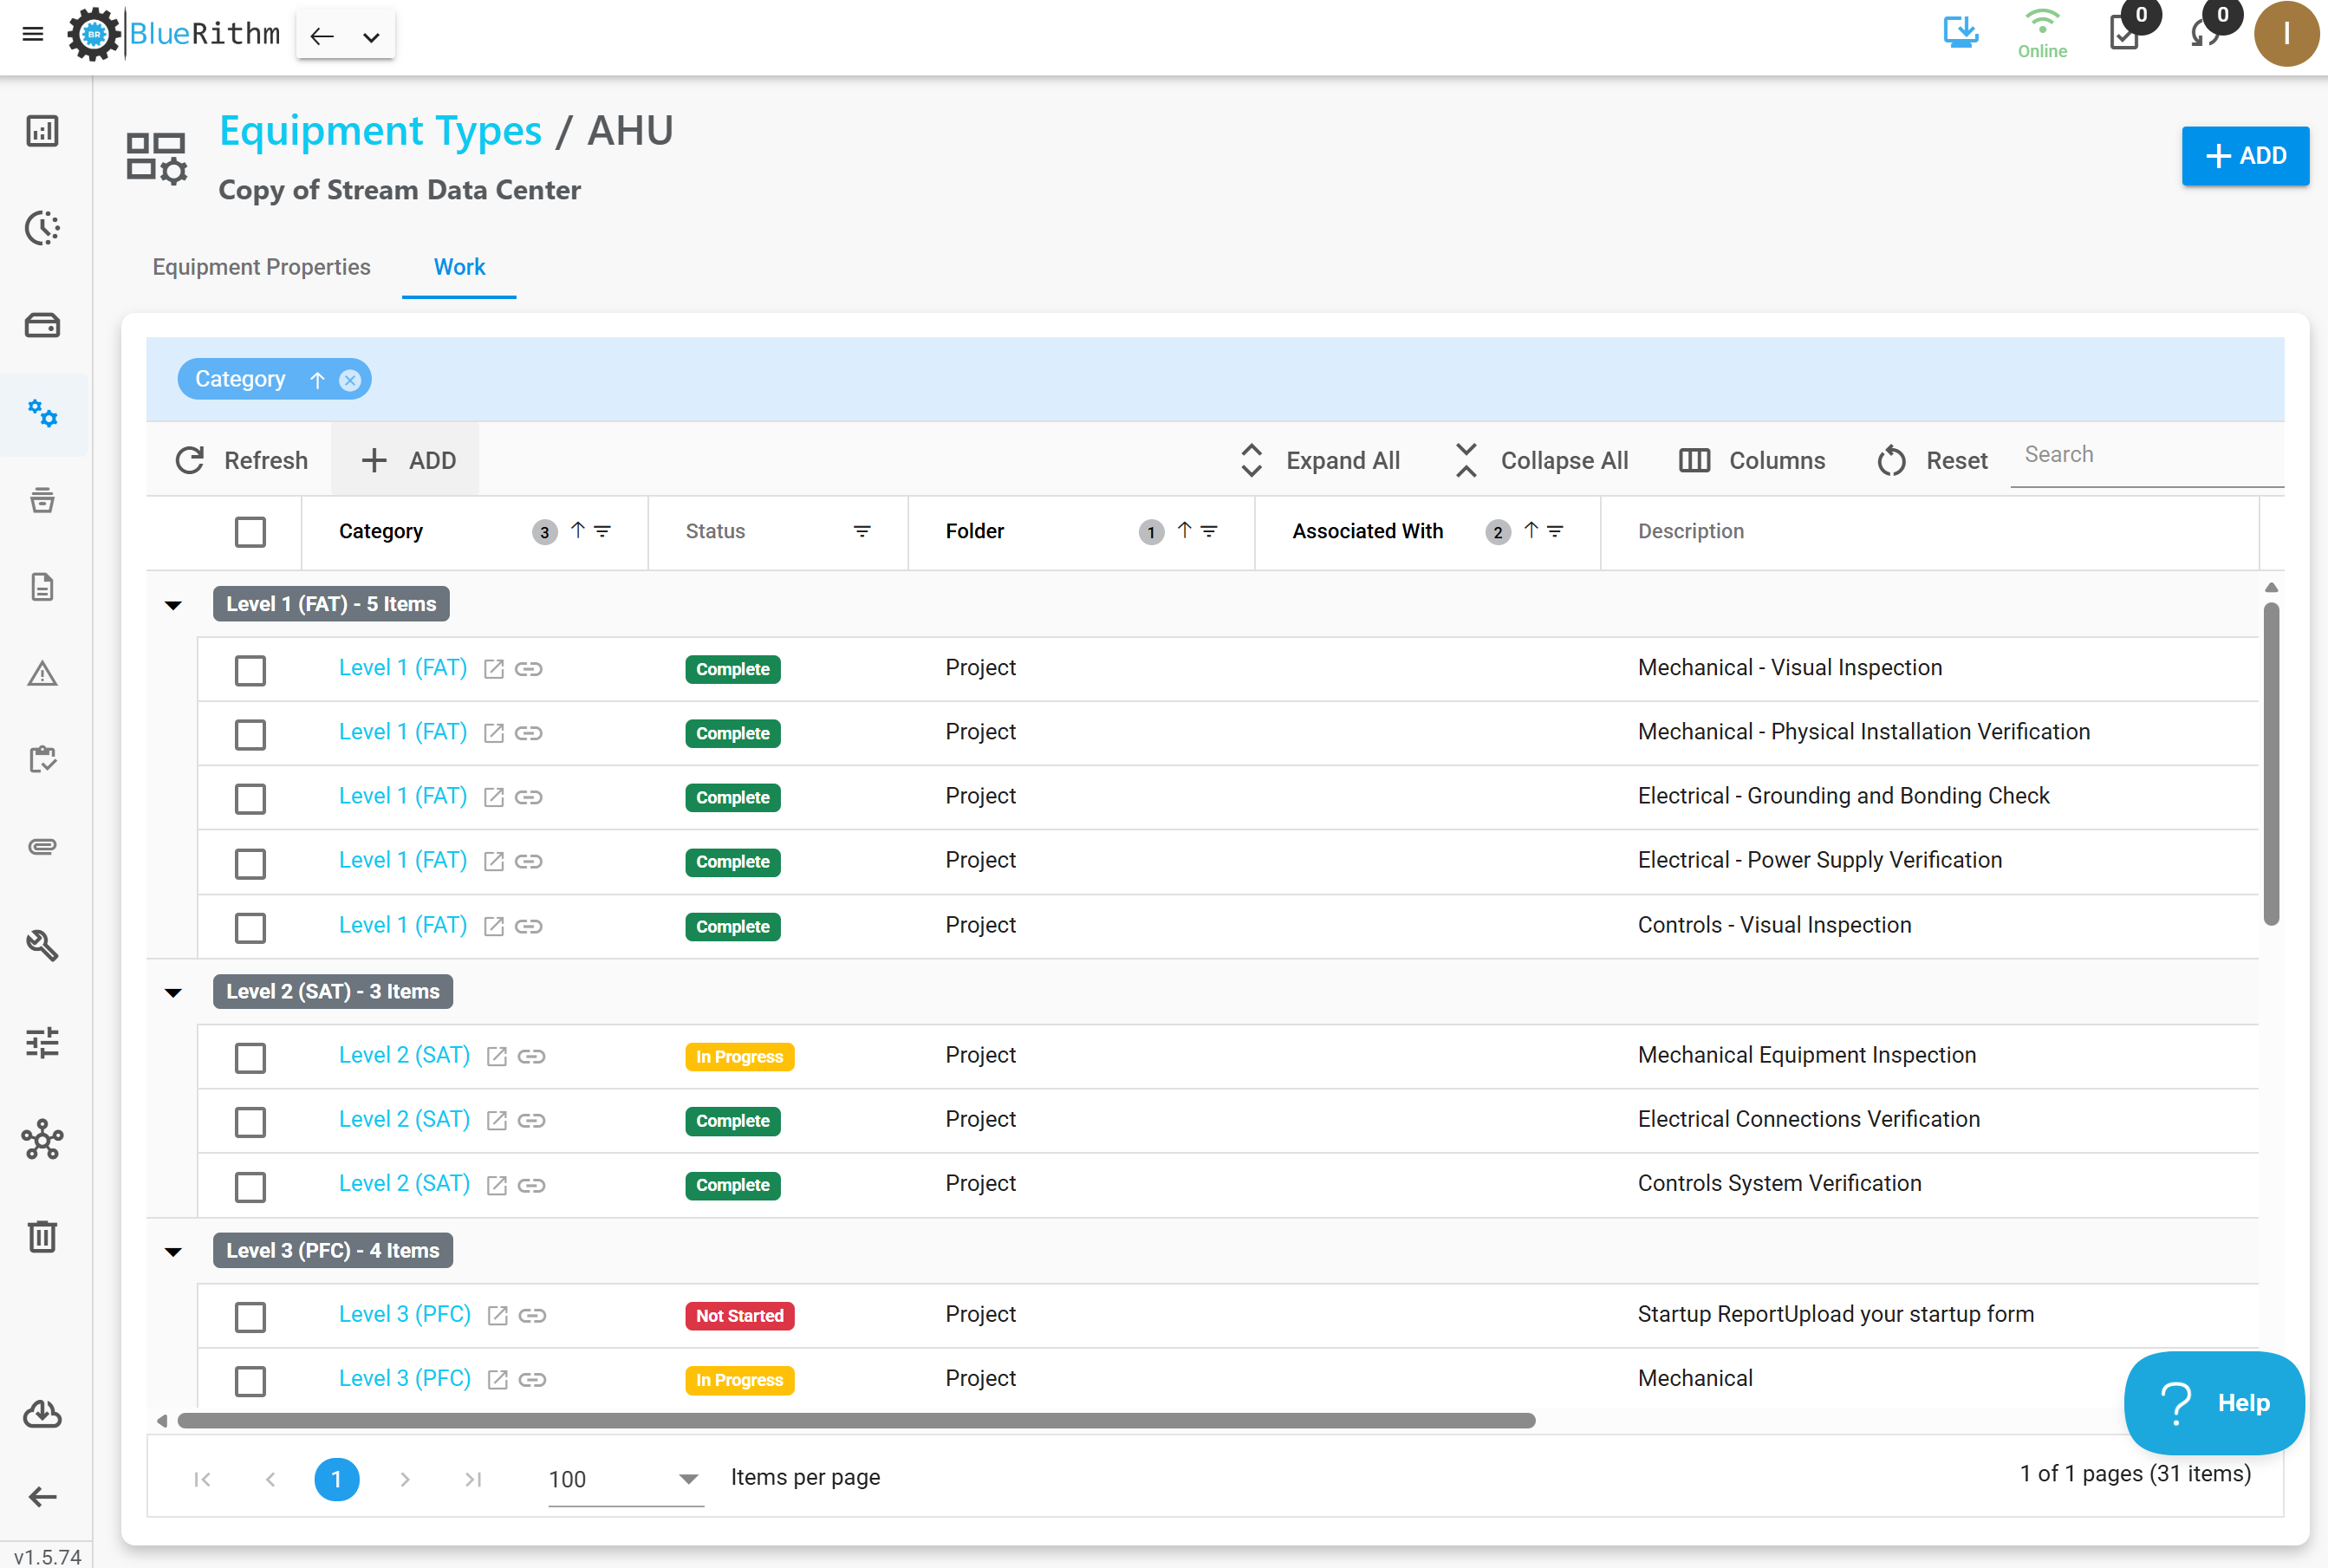This screenshot has width=2328, height=1568.
Task: Select the Work tab
Action: 459,267
